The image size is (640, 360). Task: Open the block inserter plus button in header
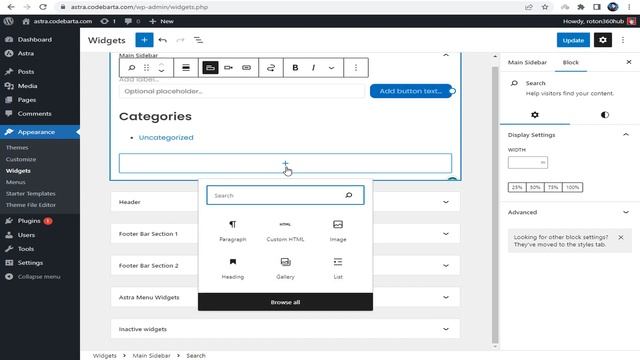tap(144, 40)
